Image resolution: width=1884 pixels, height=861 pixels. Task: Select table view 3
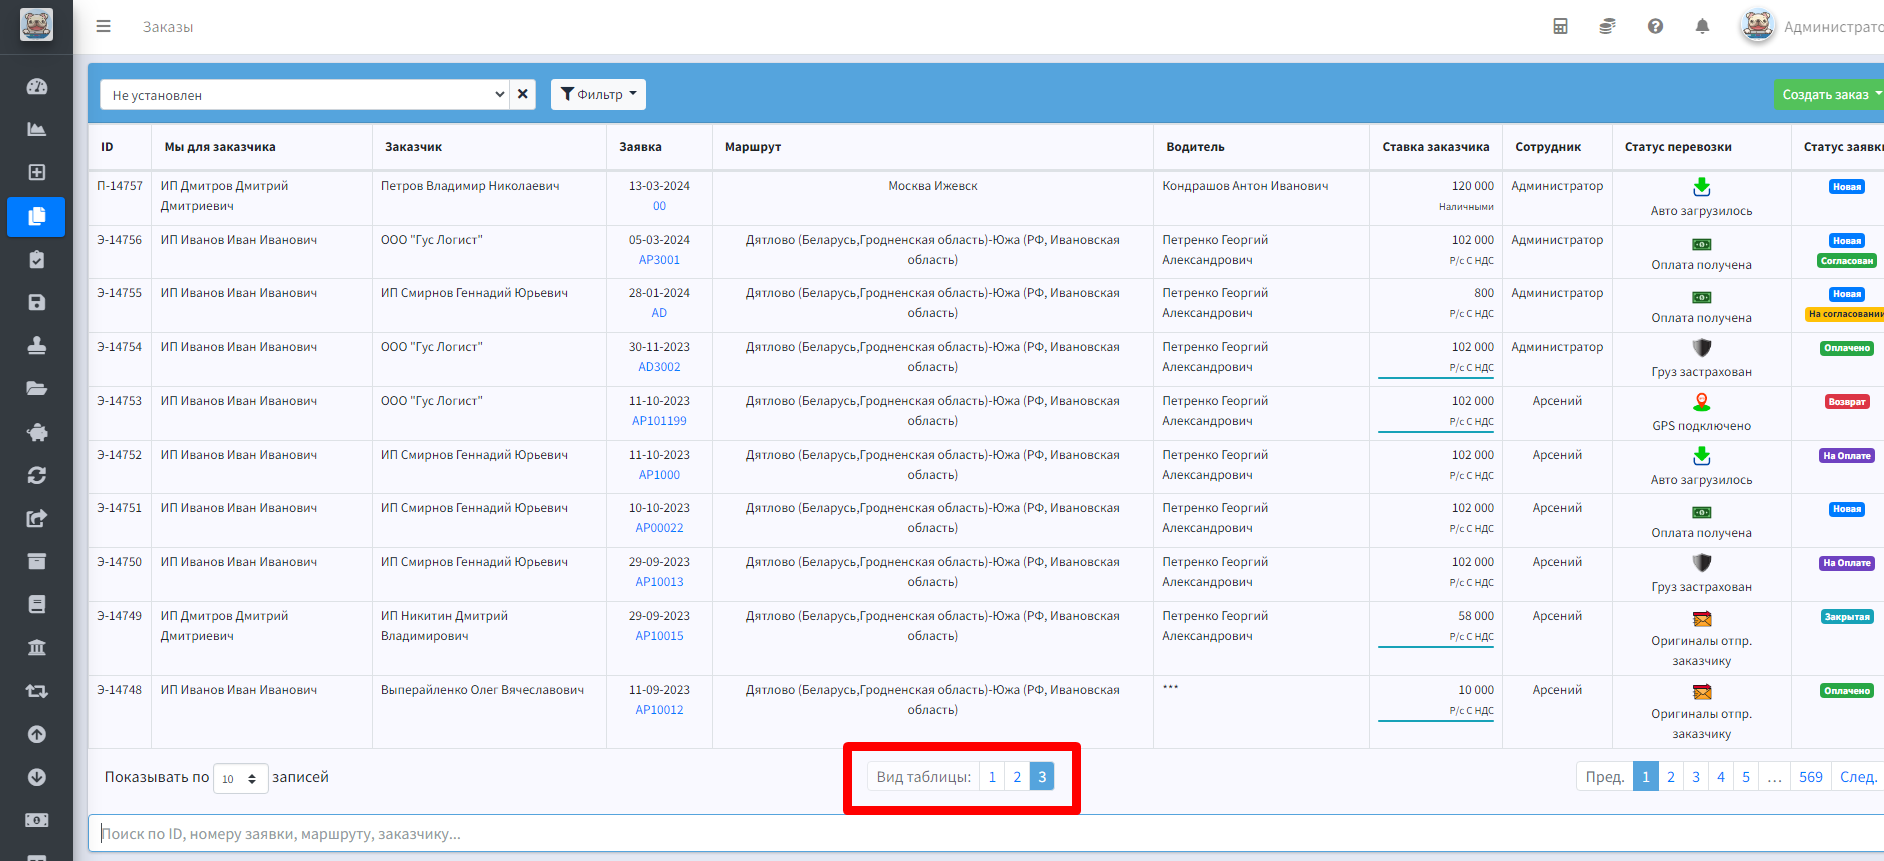click(1042, 777)
